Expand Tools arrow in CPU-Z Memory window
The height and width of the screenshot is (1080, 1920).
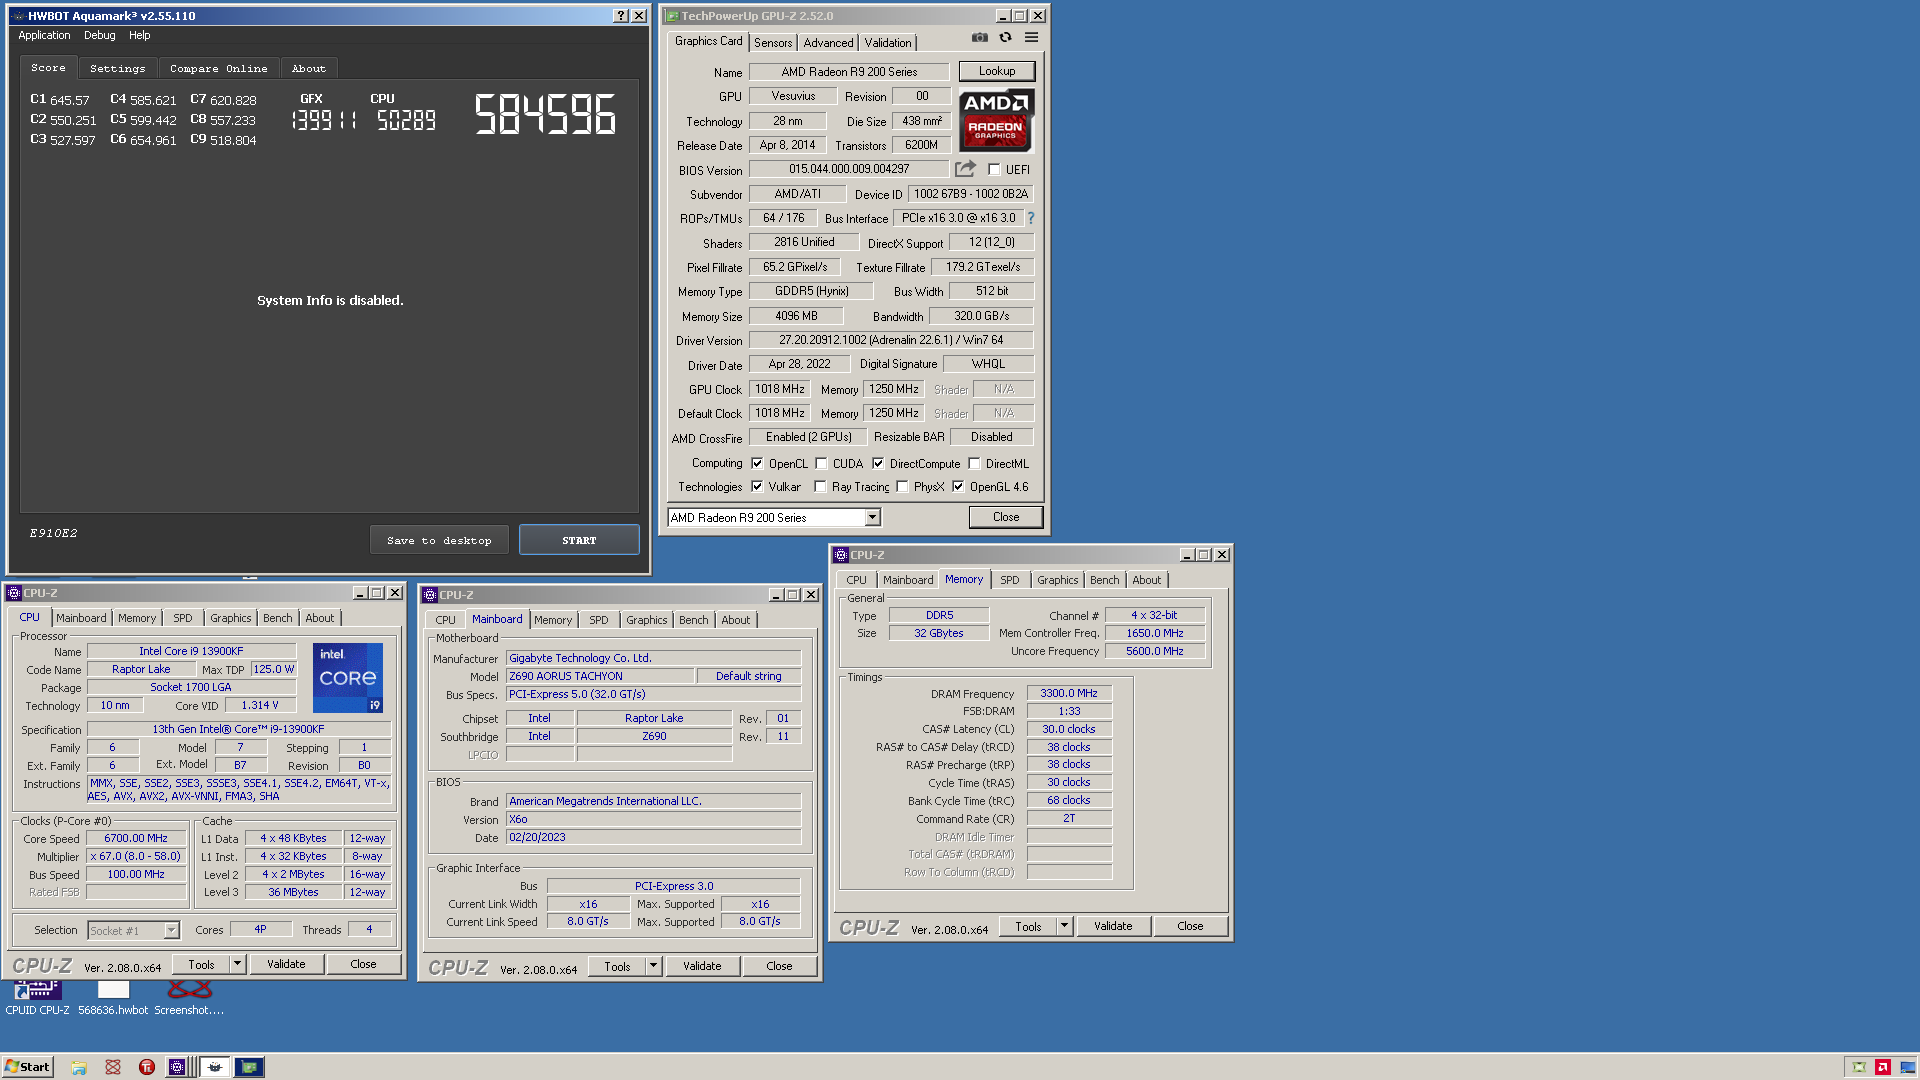tap(1065, 927)
